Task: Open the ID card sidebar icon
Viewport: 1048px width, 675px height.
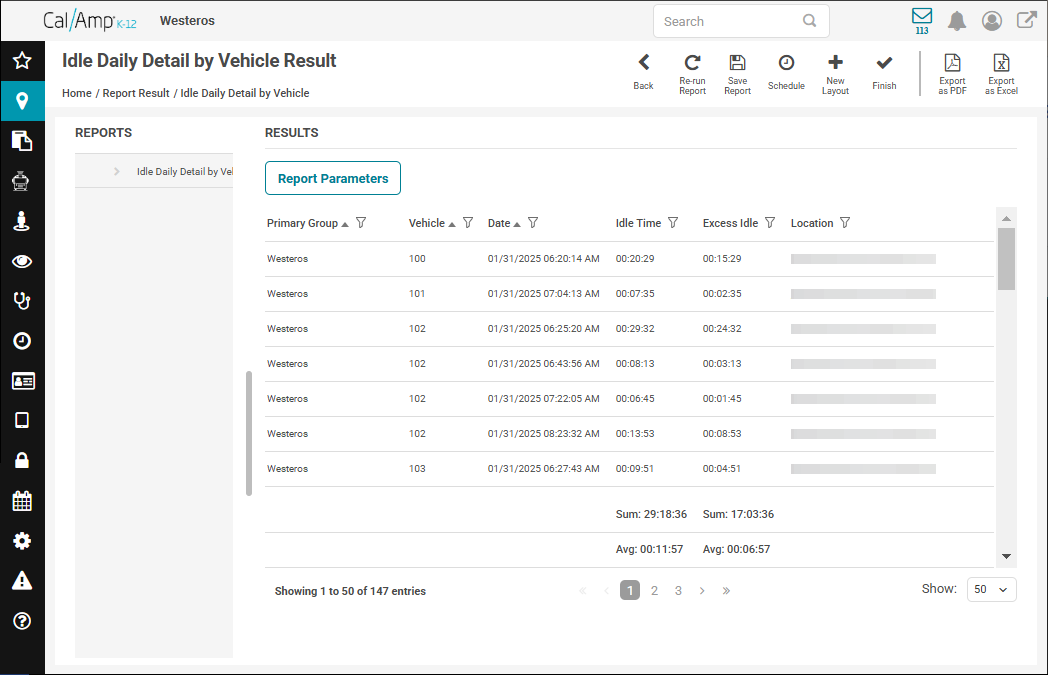Action: tap(23, 381)
